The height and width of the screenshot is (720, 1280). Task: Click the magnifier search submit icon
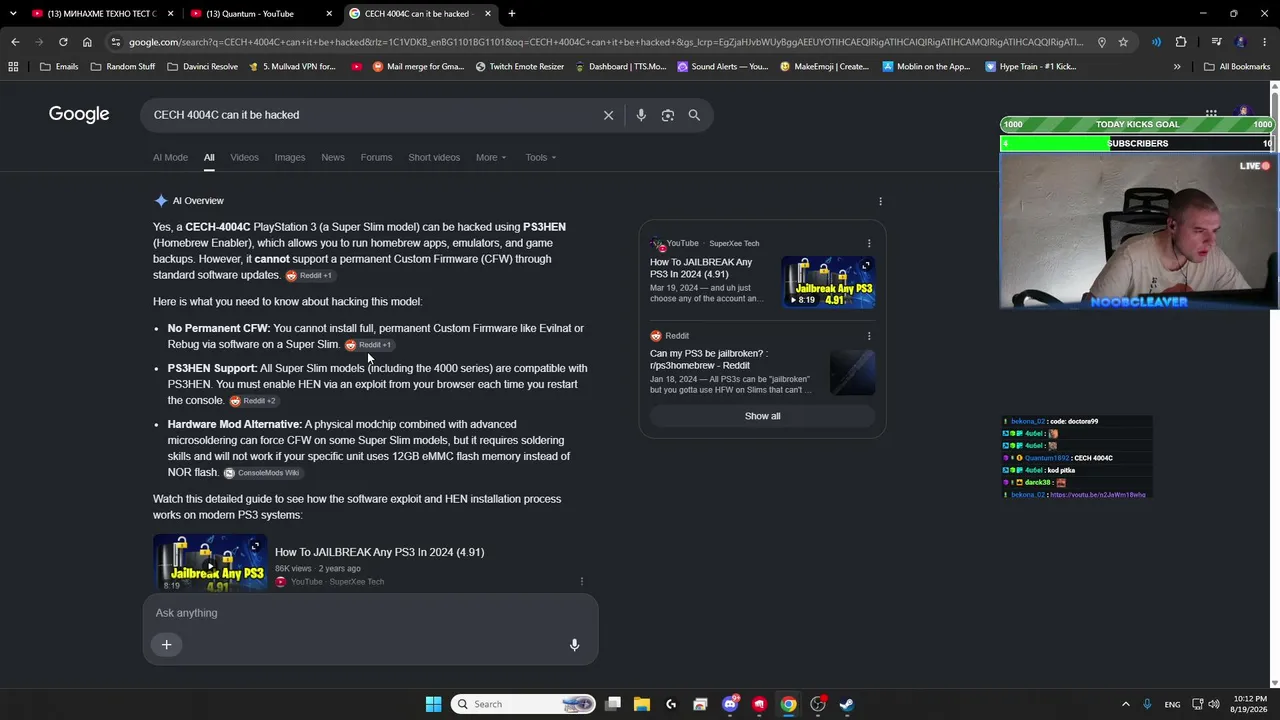[x=694, y=115]
